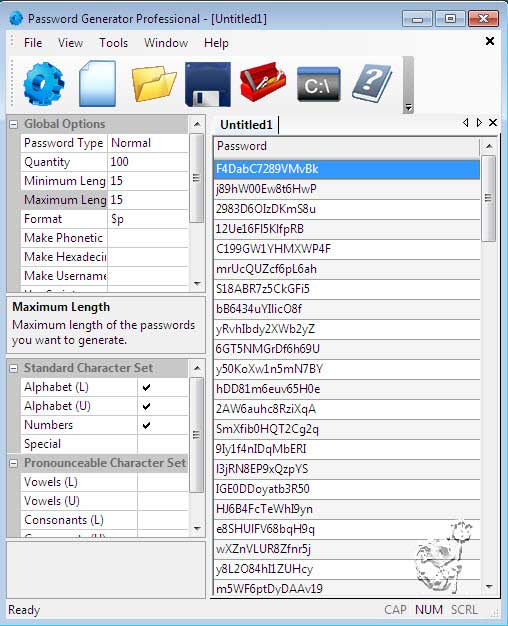The image size is (508, 626).
Task: Switch to the Untitled1 tab
Action: pyautogui.click(x=246, y=125)
